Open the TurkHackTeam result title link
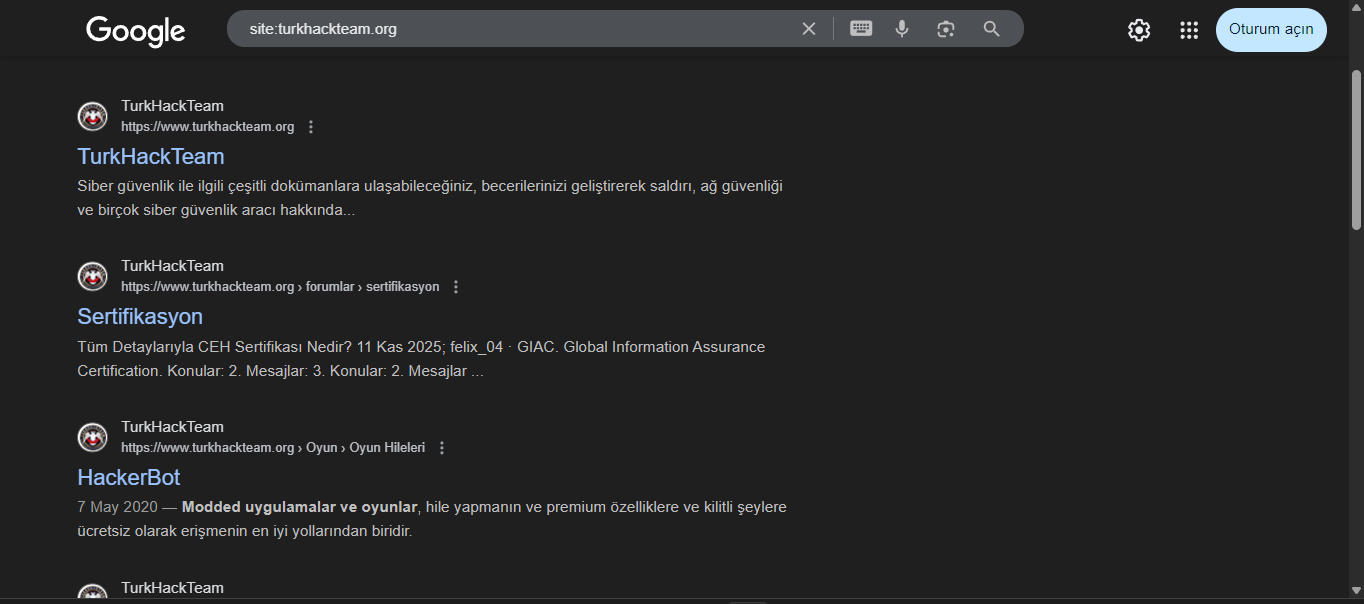 tap(151, 156)
